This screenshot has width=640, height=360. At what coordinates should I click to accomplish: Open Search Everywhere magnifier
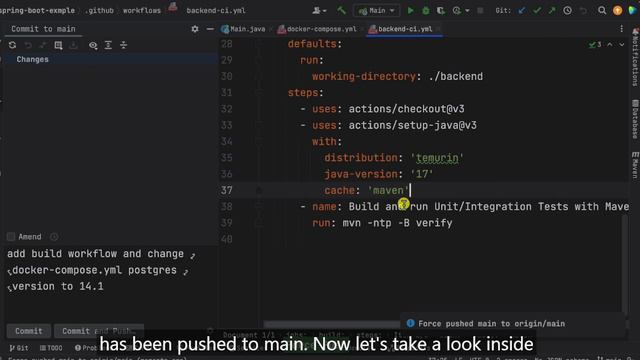point(602,11)
